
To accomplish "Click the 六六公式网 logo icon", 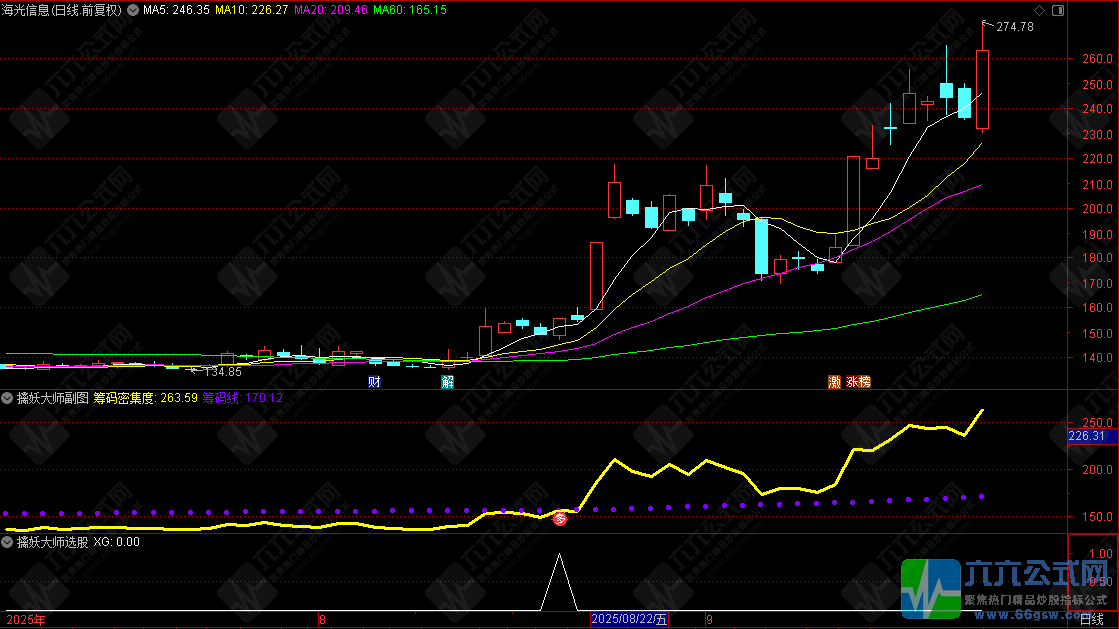I will pyautogui.click(x=931, y=589).
